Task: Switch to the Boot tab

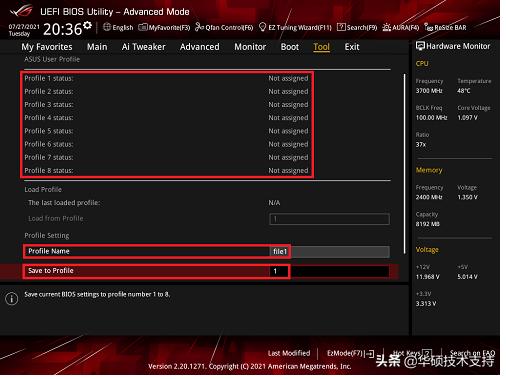Action: coord(290,47)
